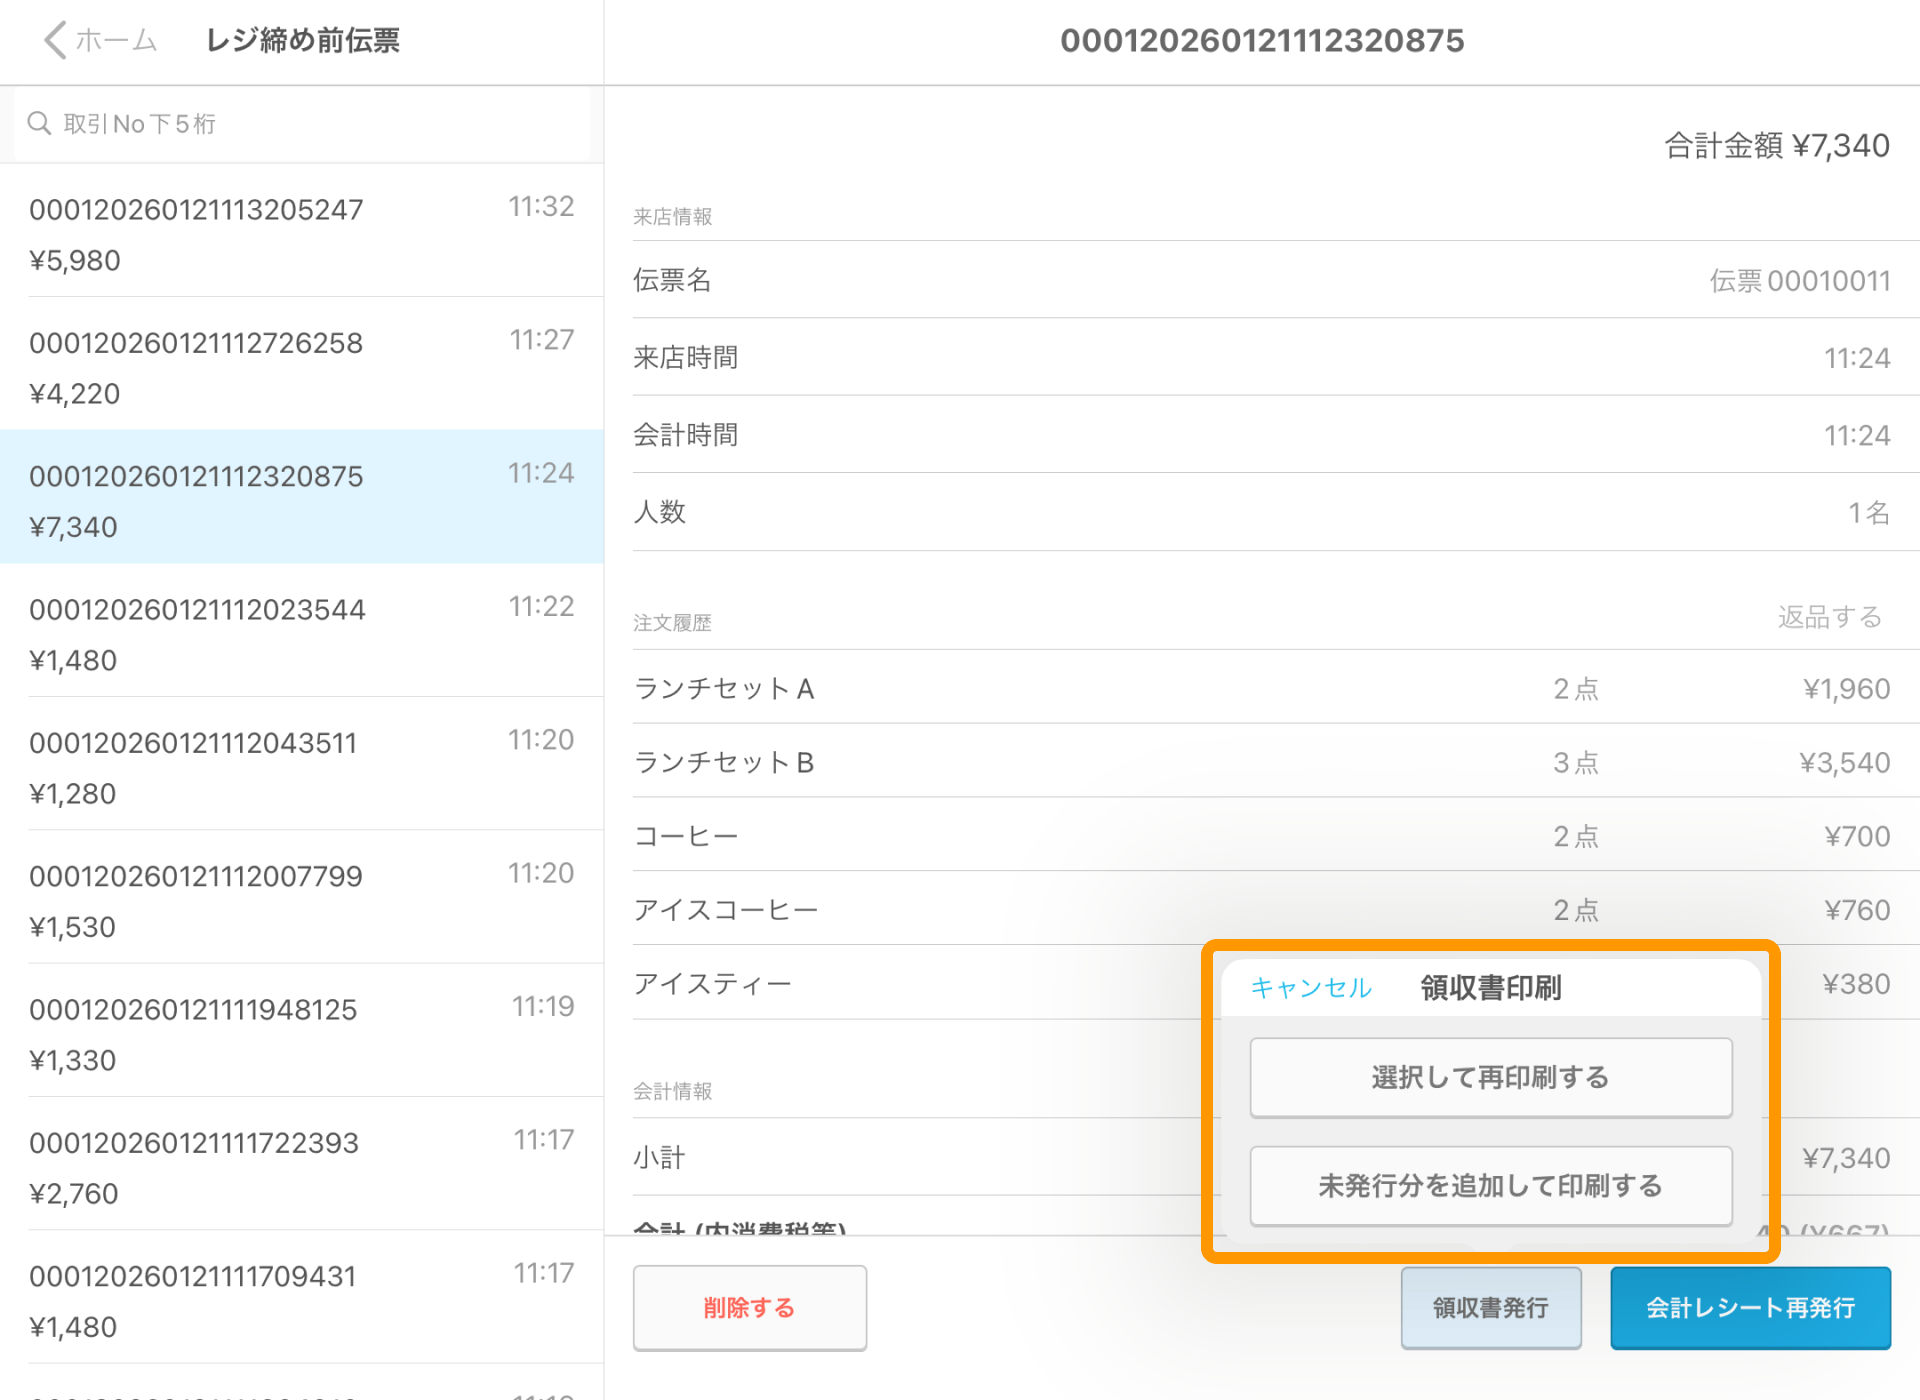This screenshot has width=1920, height=1400.
Task: Cancel the 領収書印刷 dialog with キャンセル
Action: pos(1310,988)
